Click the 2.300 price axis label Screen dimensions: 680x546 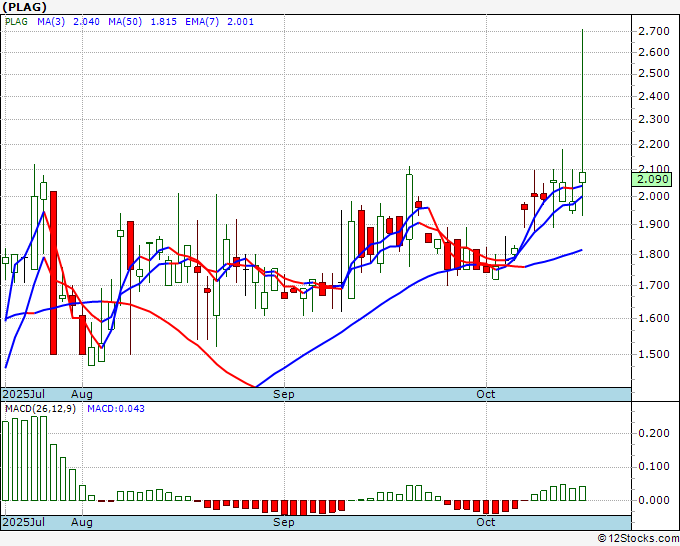654,119
